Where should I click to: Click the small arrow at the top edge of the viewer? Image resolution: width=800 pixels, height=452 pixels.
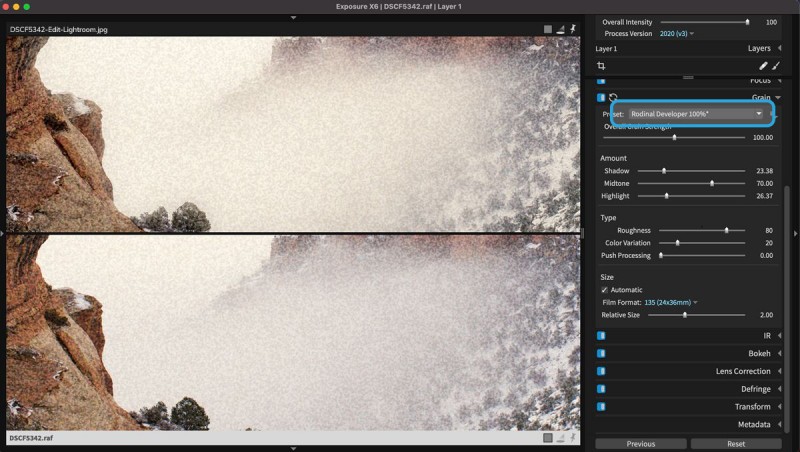[293, 18]
